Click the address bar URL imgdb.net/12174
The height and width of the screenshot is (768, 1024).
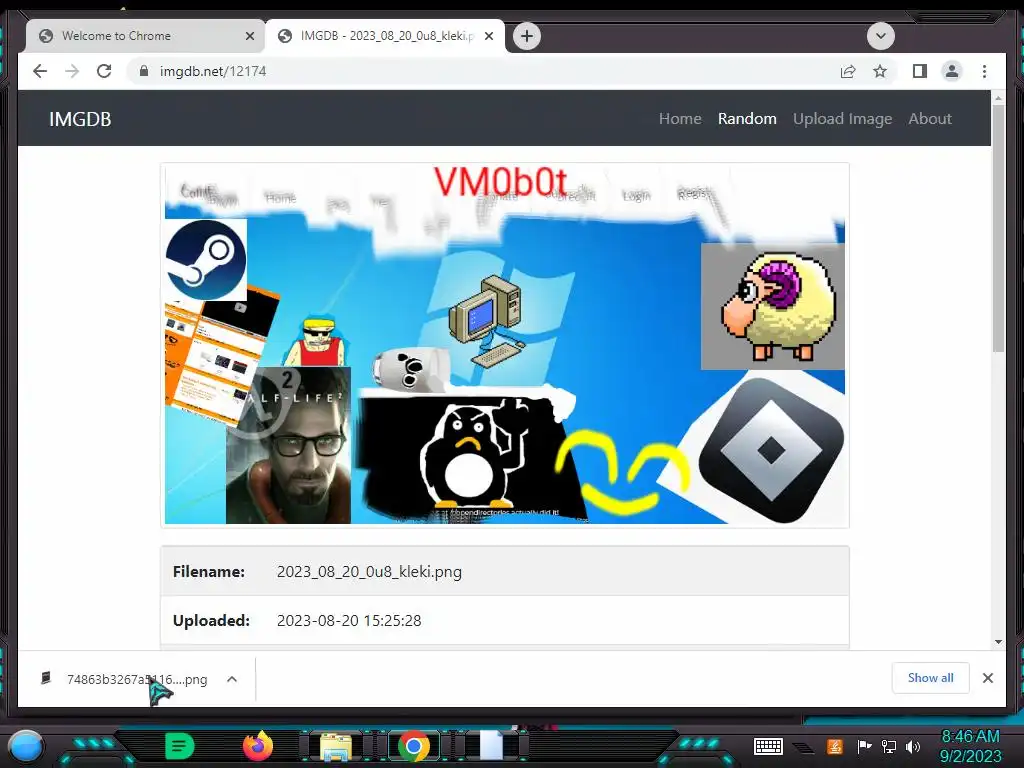(x=213, y=71)
